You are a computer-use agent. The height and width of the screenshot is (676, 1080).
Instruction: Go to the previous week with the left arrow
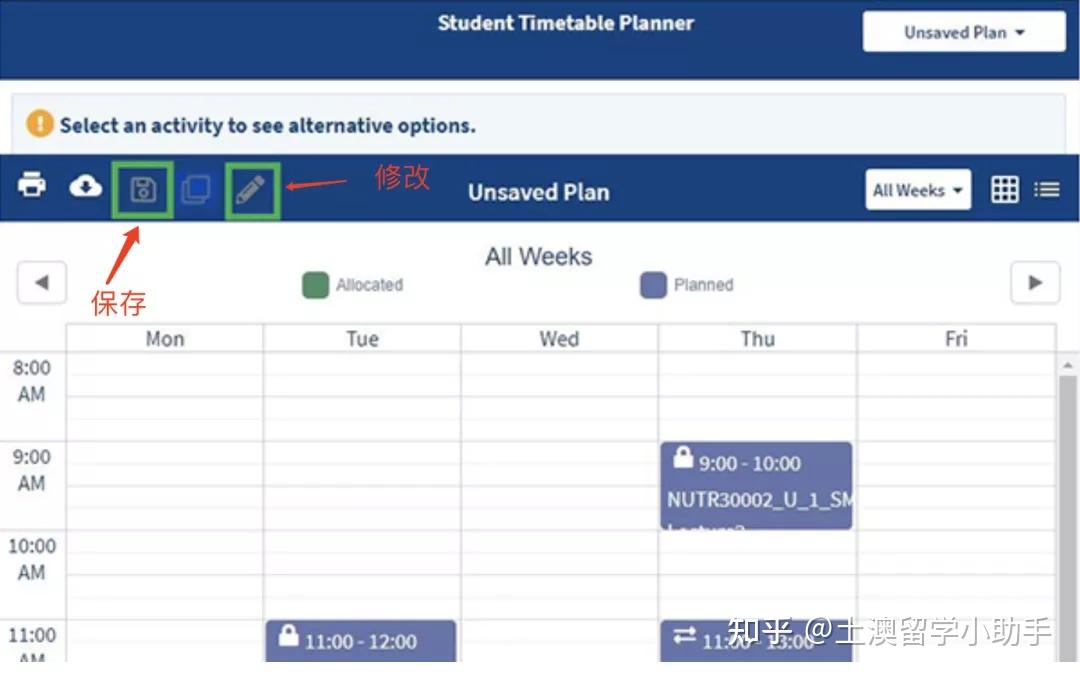(42, 282)
